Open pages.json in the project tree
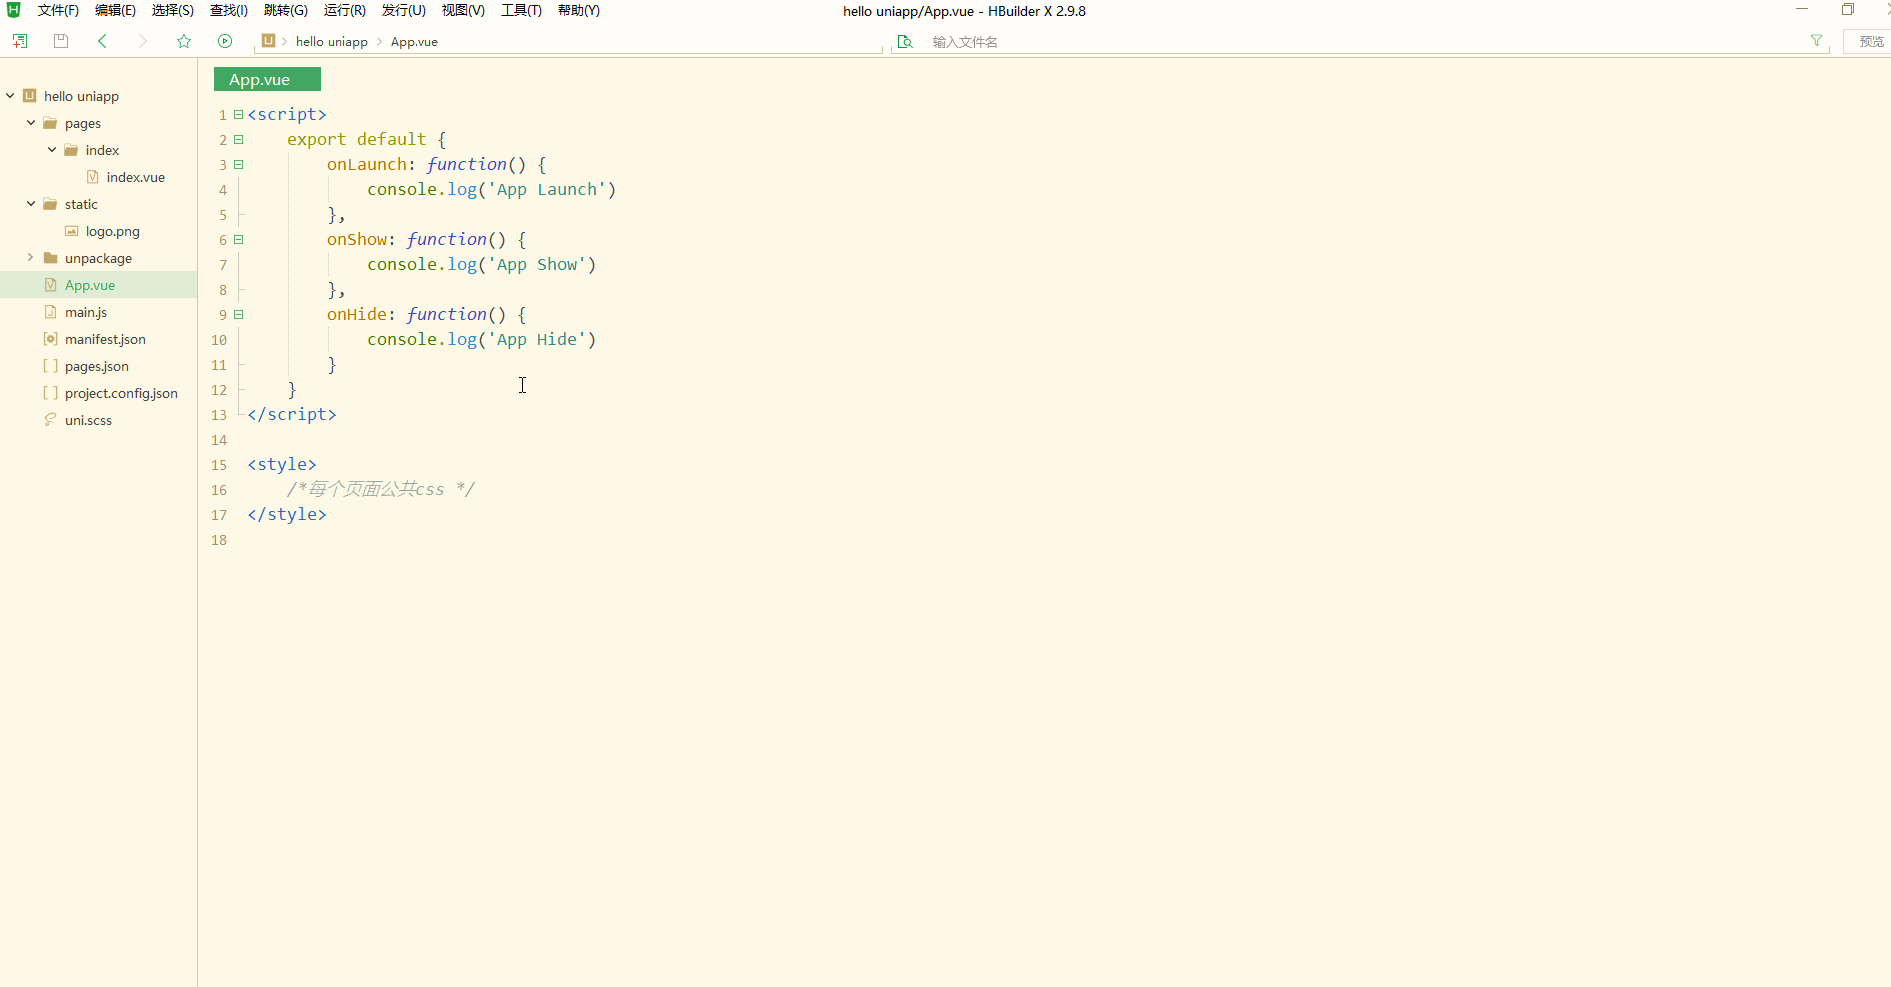 point(98,366)
